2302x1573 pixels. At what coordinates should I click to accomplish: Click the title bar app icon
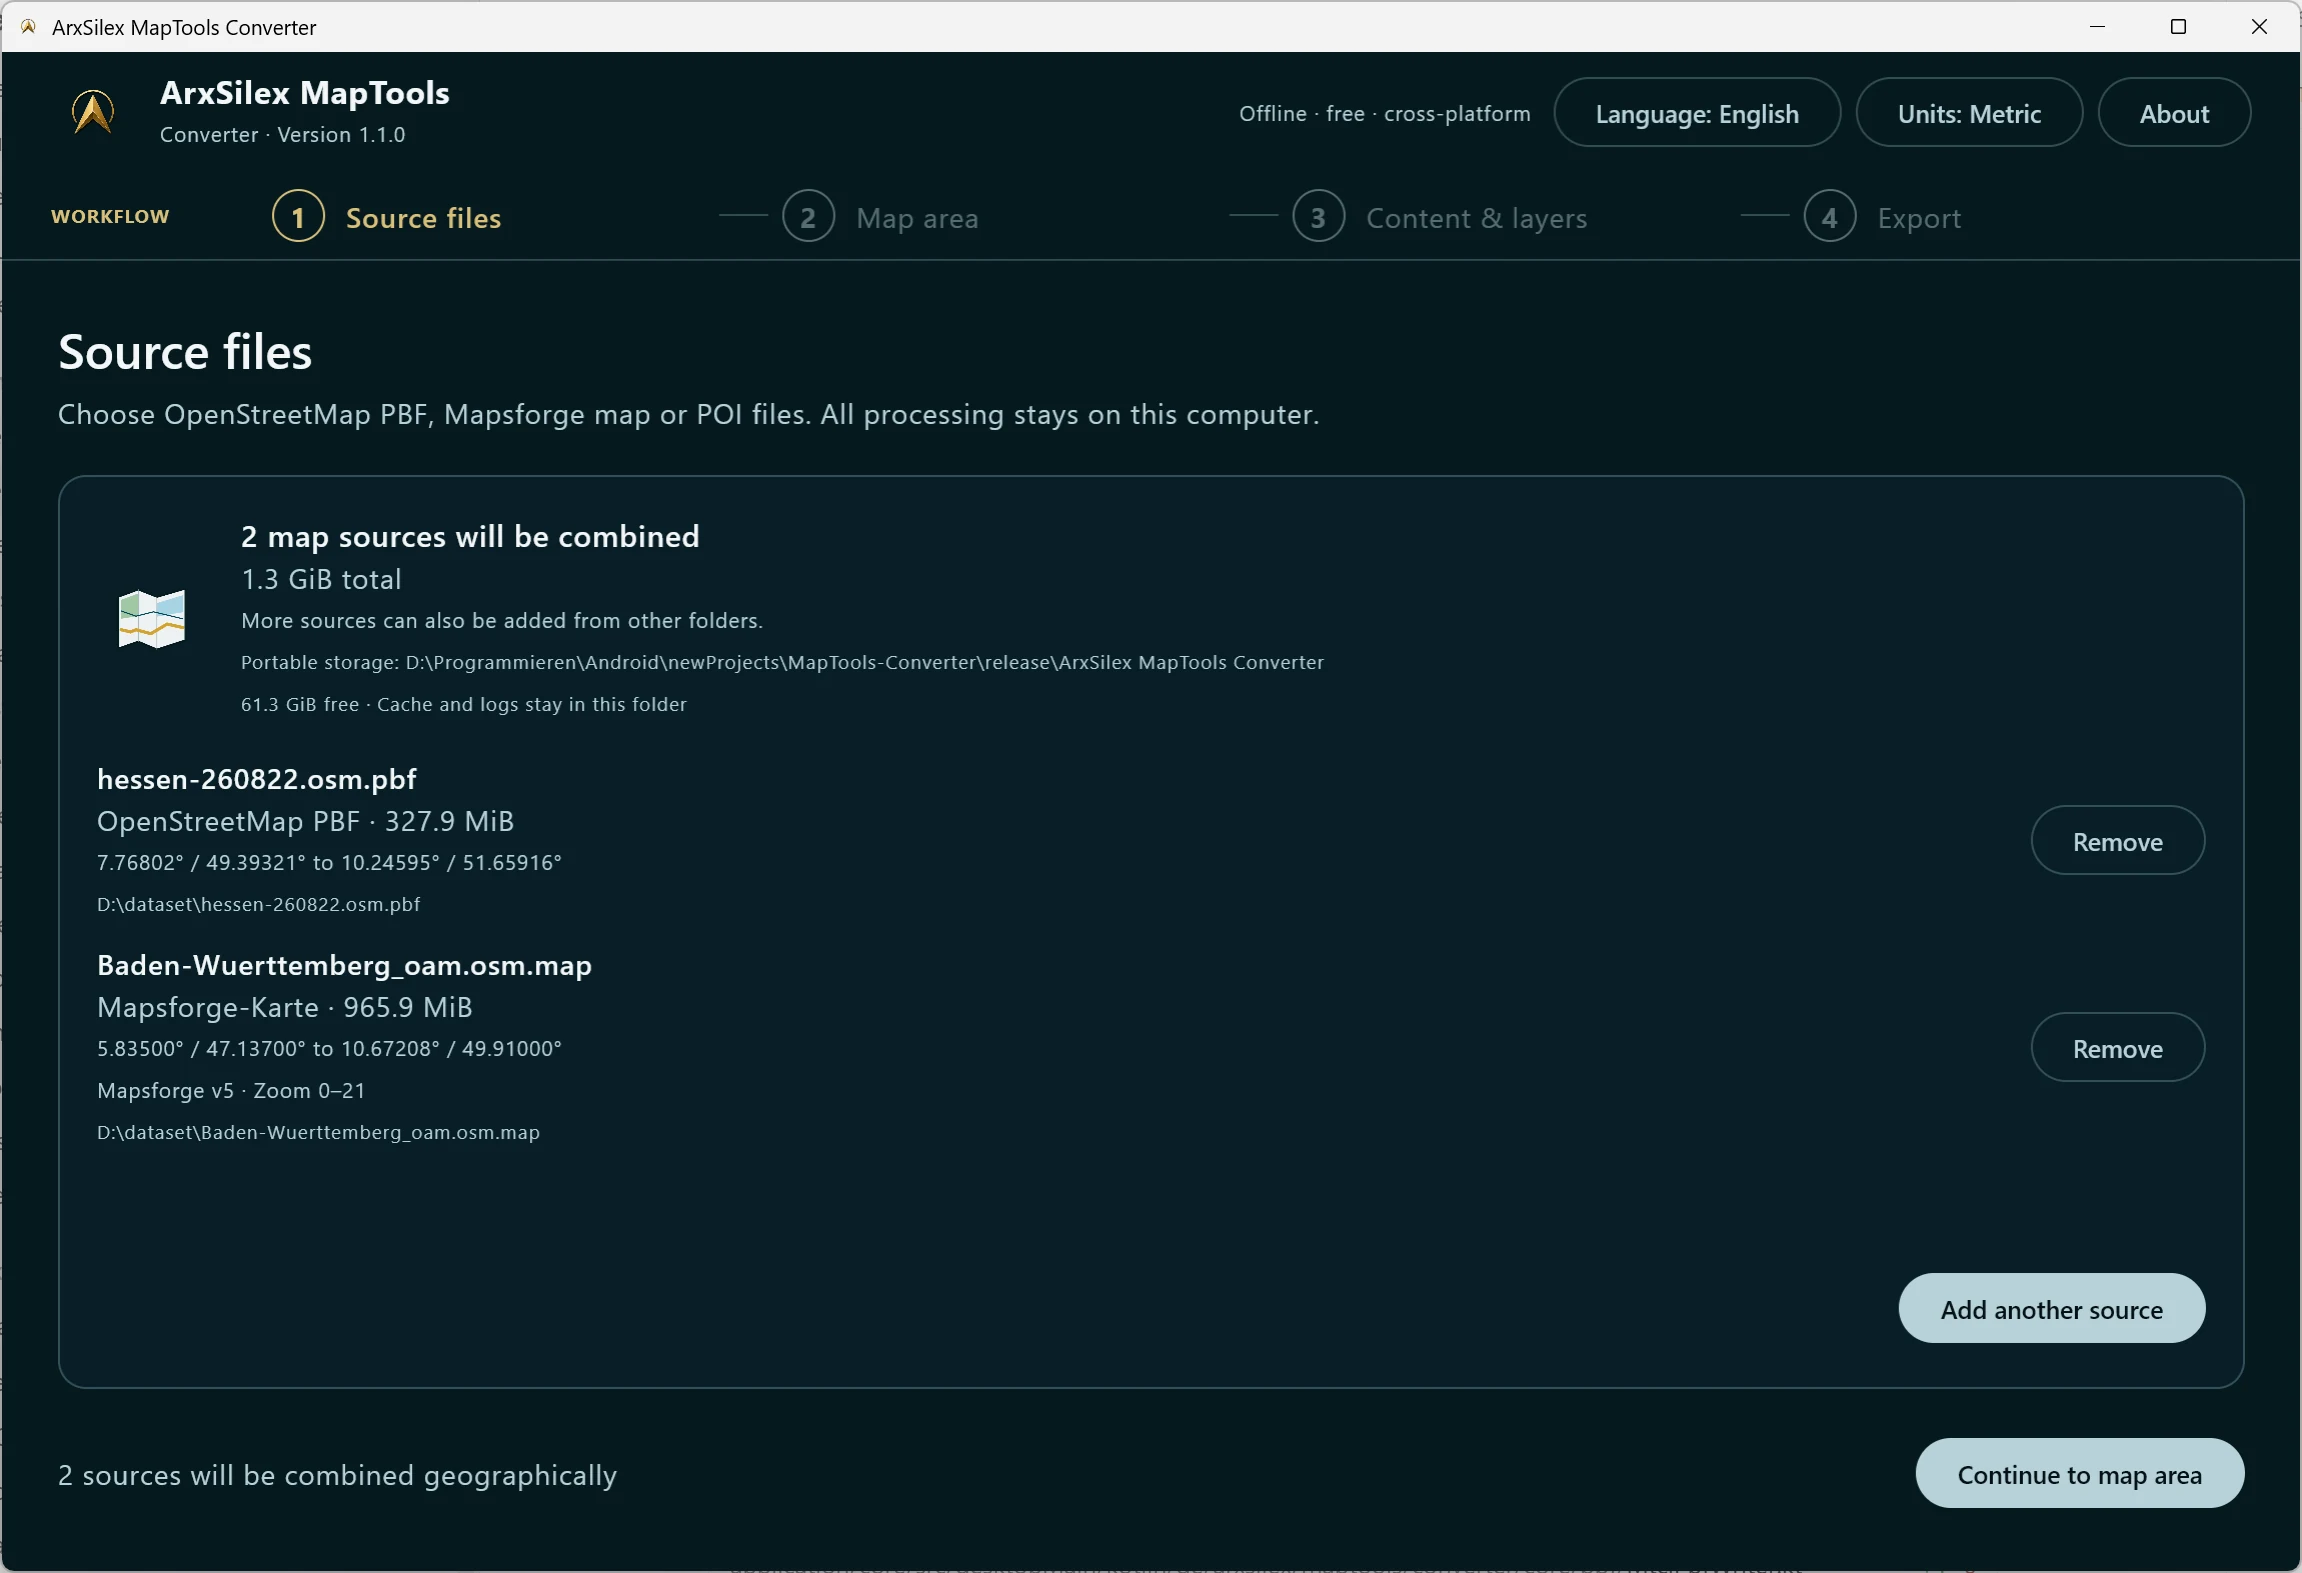click(28, 27)
